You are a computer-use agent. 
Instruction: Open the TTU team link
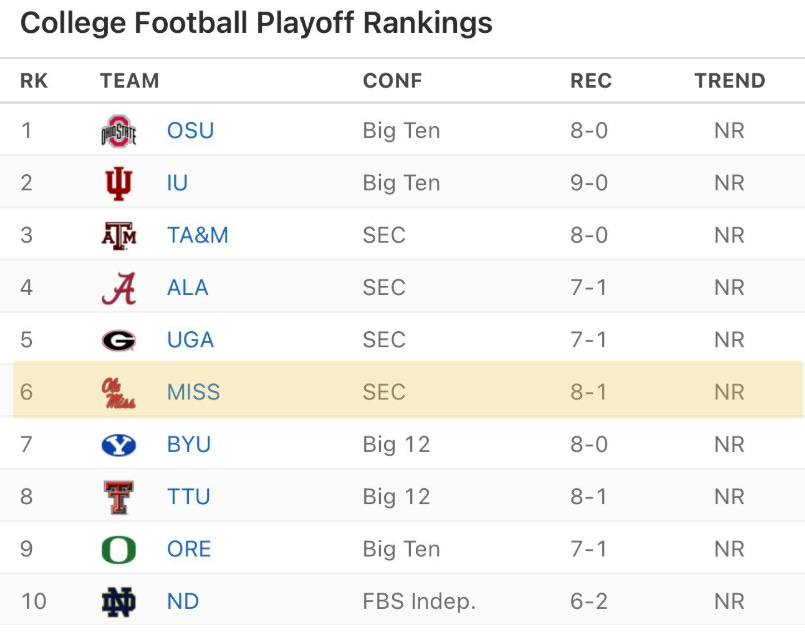click(x=188, y=497)
